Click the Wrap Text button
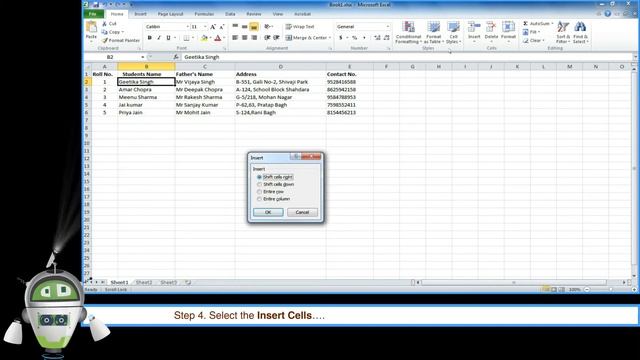 [300, 27]
